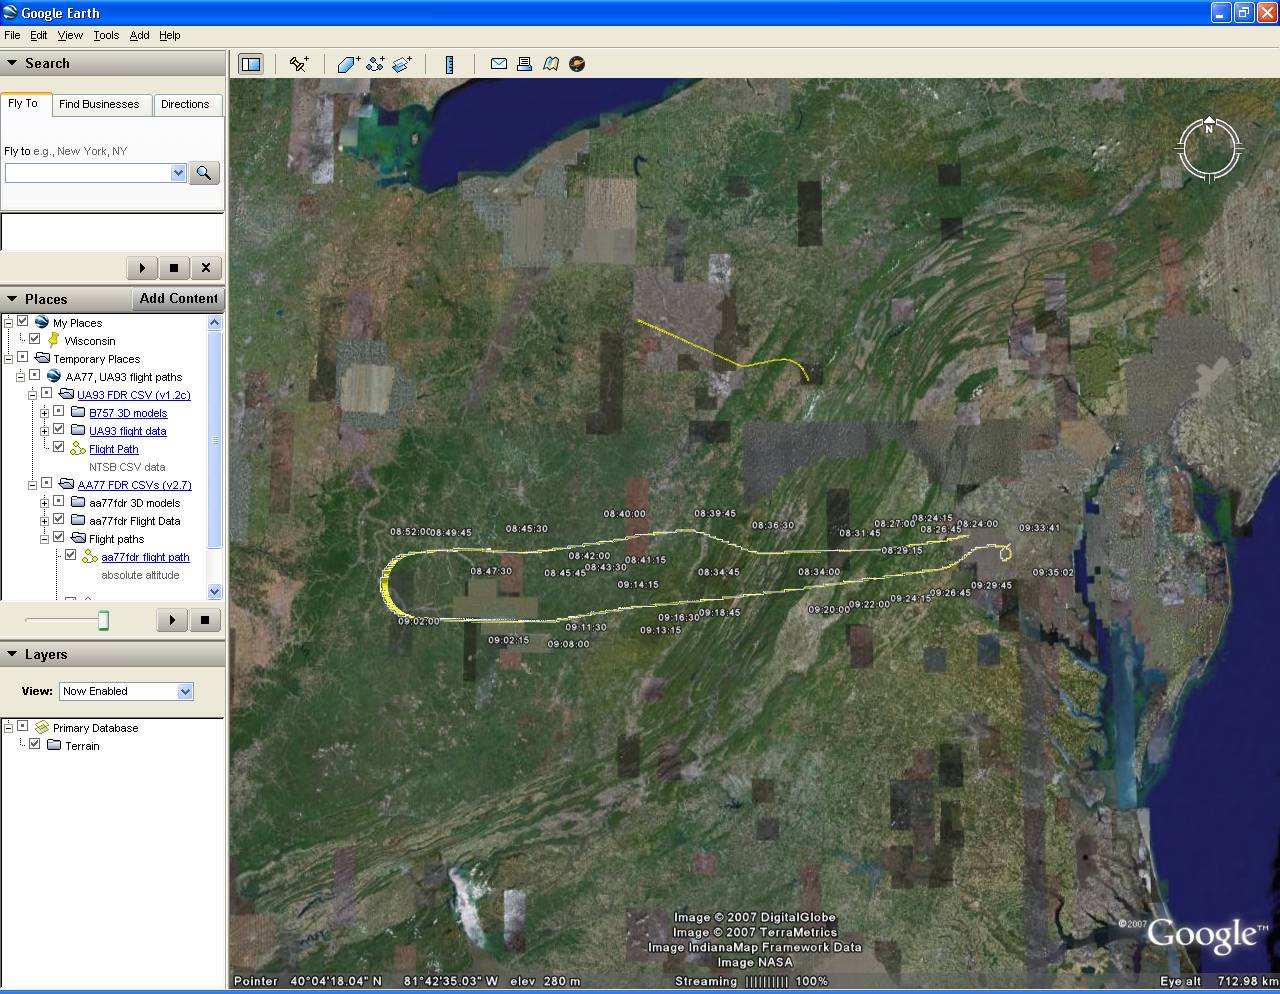Click the Wisconsin yellow pushpin icon
Image resolution: width=1280 pixels, height=994 pixels.
point(53,341)
